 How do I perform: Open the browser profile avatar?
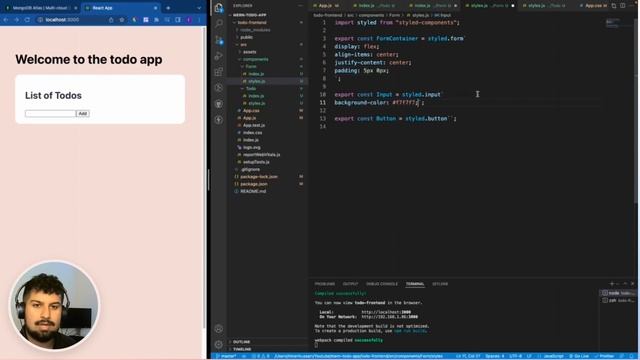[x=189, y=20]
